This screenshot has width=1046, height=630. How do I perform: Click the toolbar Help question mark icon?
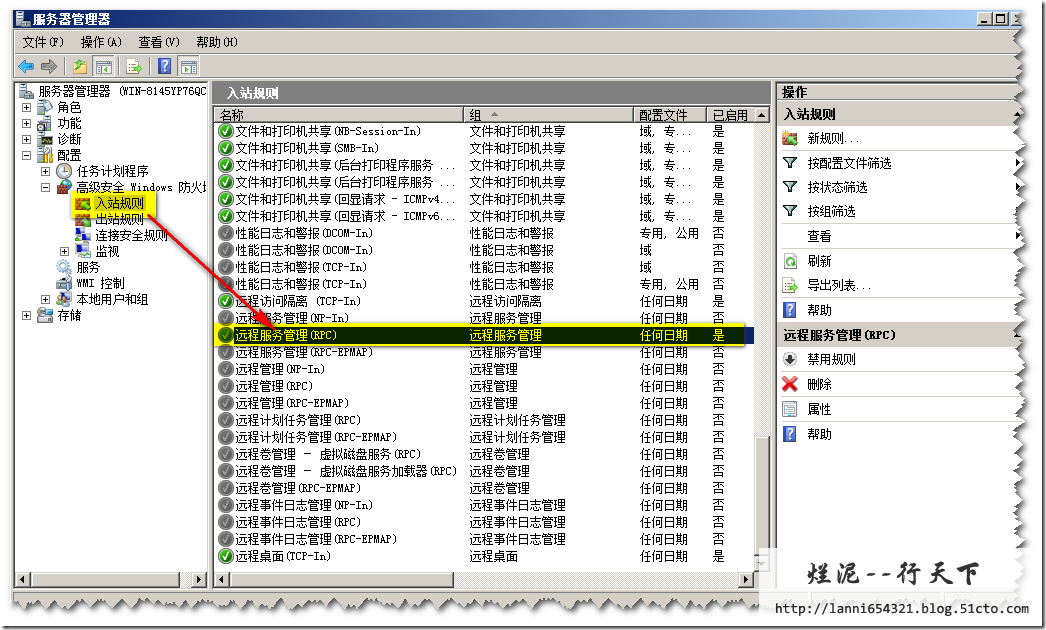pyautogui.click(x=165, y=67)
